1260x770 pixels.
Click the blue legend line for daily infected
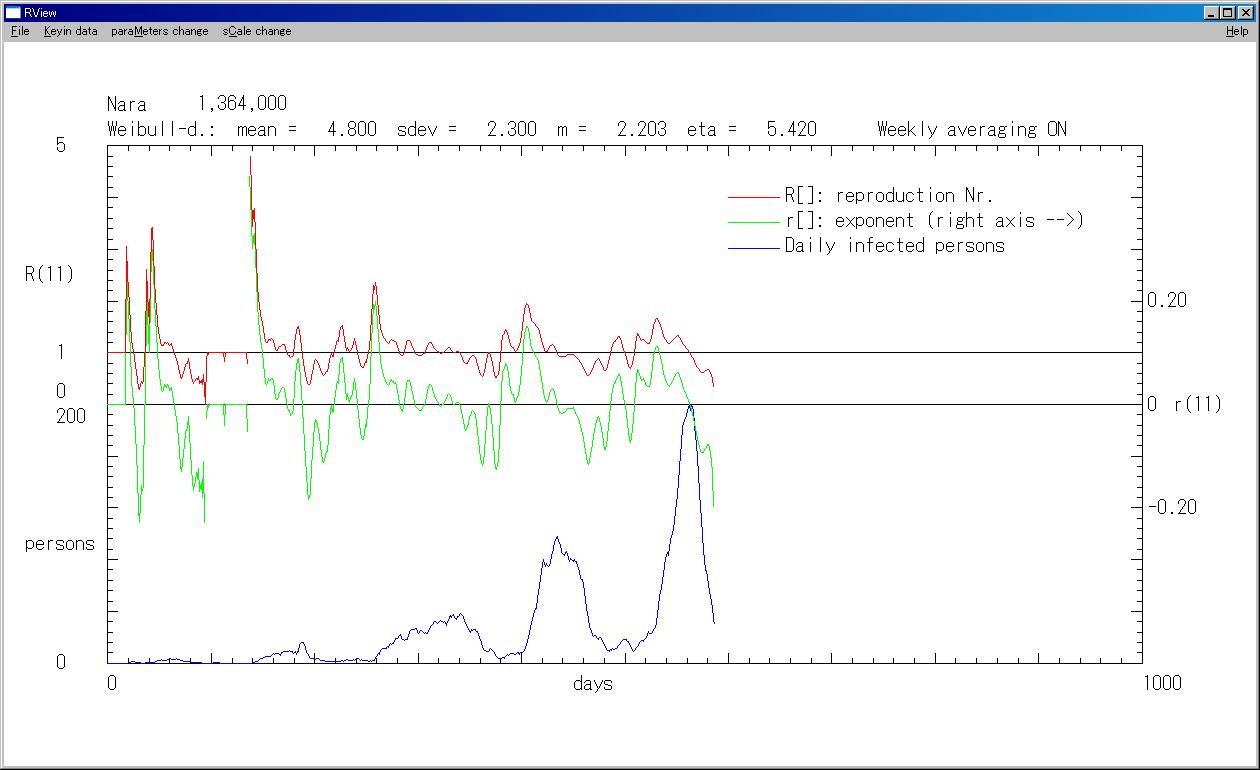pos(754,247)
